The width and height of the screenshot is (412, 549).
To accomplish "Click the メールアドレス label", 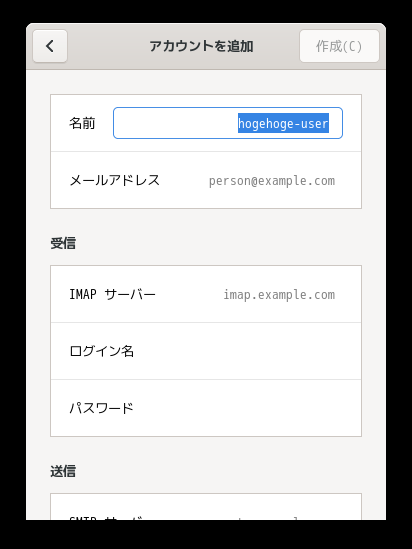I will (x=115, y=181).
